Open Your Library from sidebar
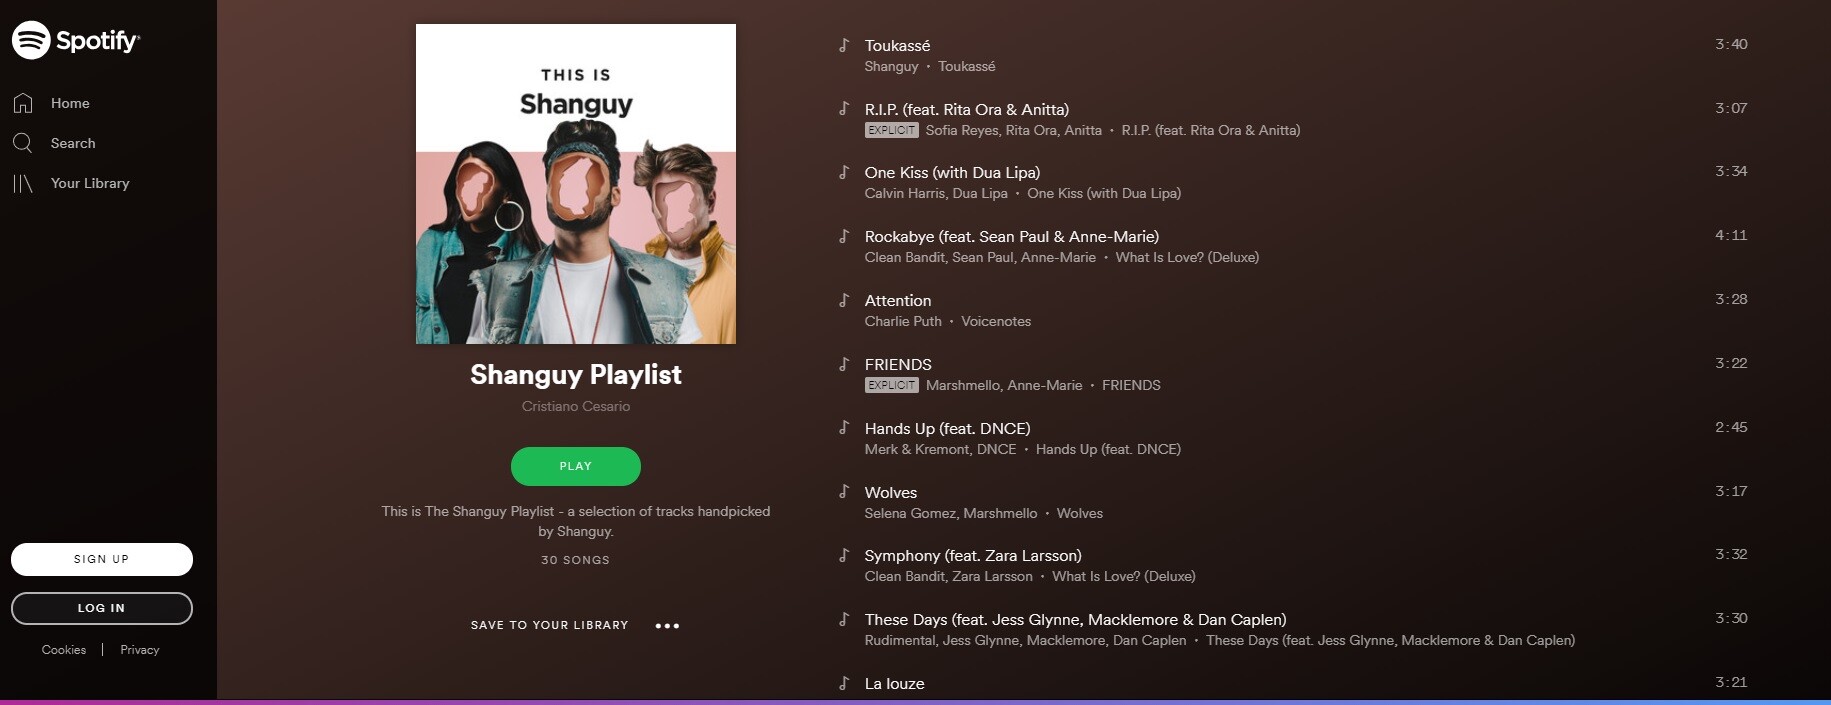The width and height of the screenshot is (1831, 705). click(90, 183)
